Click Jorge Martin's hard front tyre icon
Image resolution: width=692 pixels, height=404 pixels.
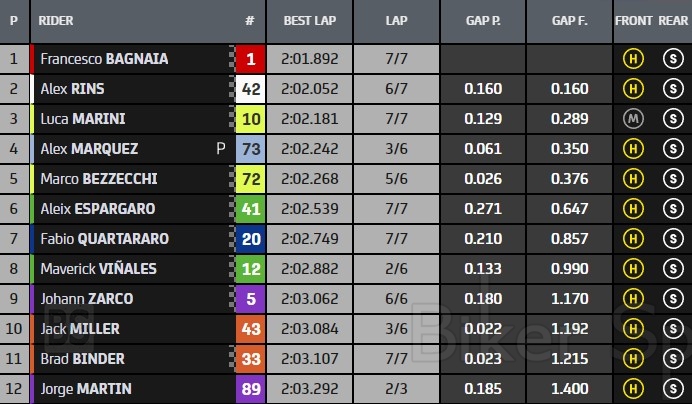[632, 389]
